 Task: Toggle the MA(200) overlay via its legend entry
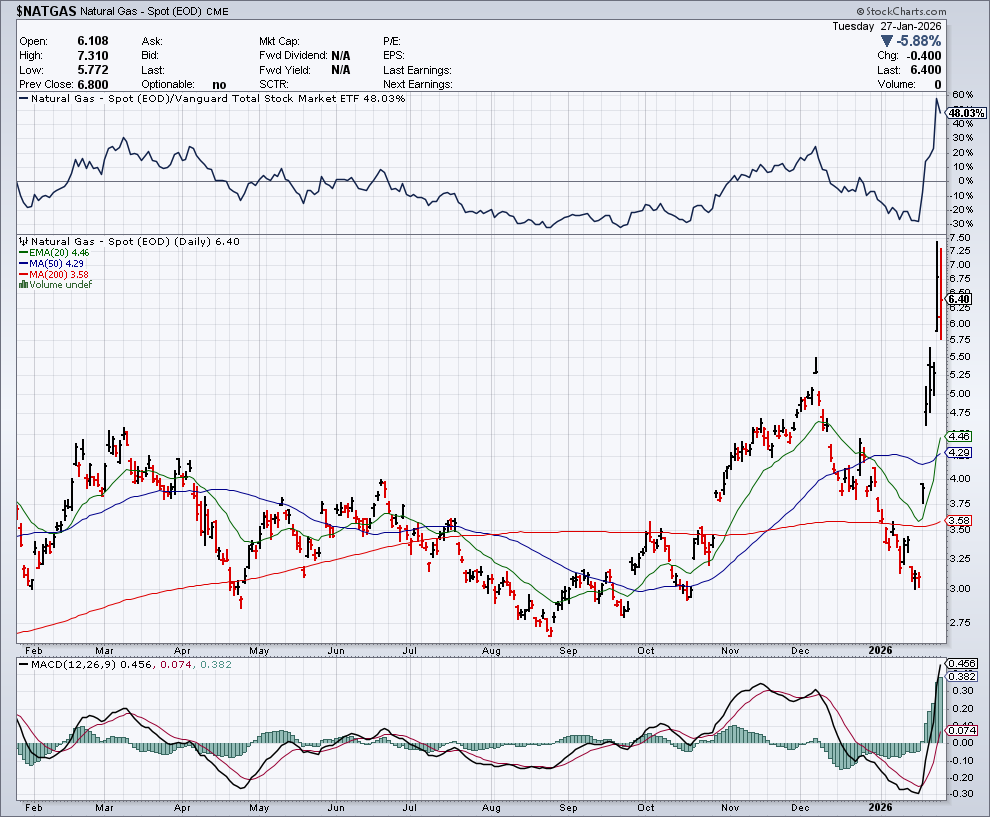(58, 273)
